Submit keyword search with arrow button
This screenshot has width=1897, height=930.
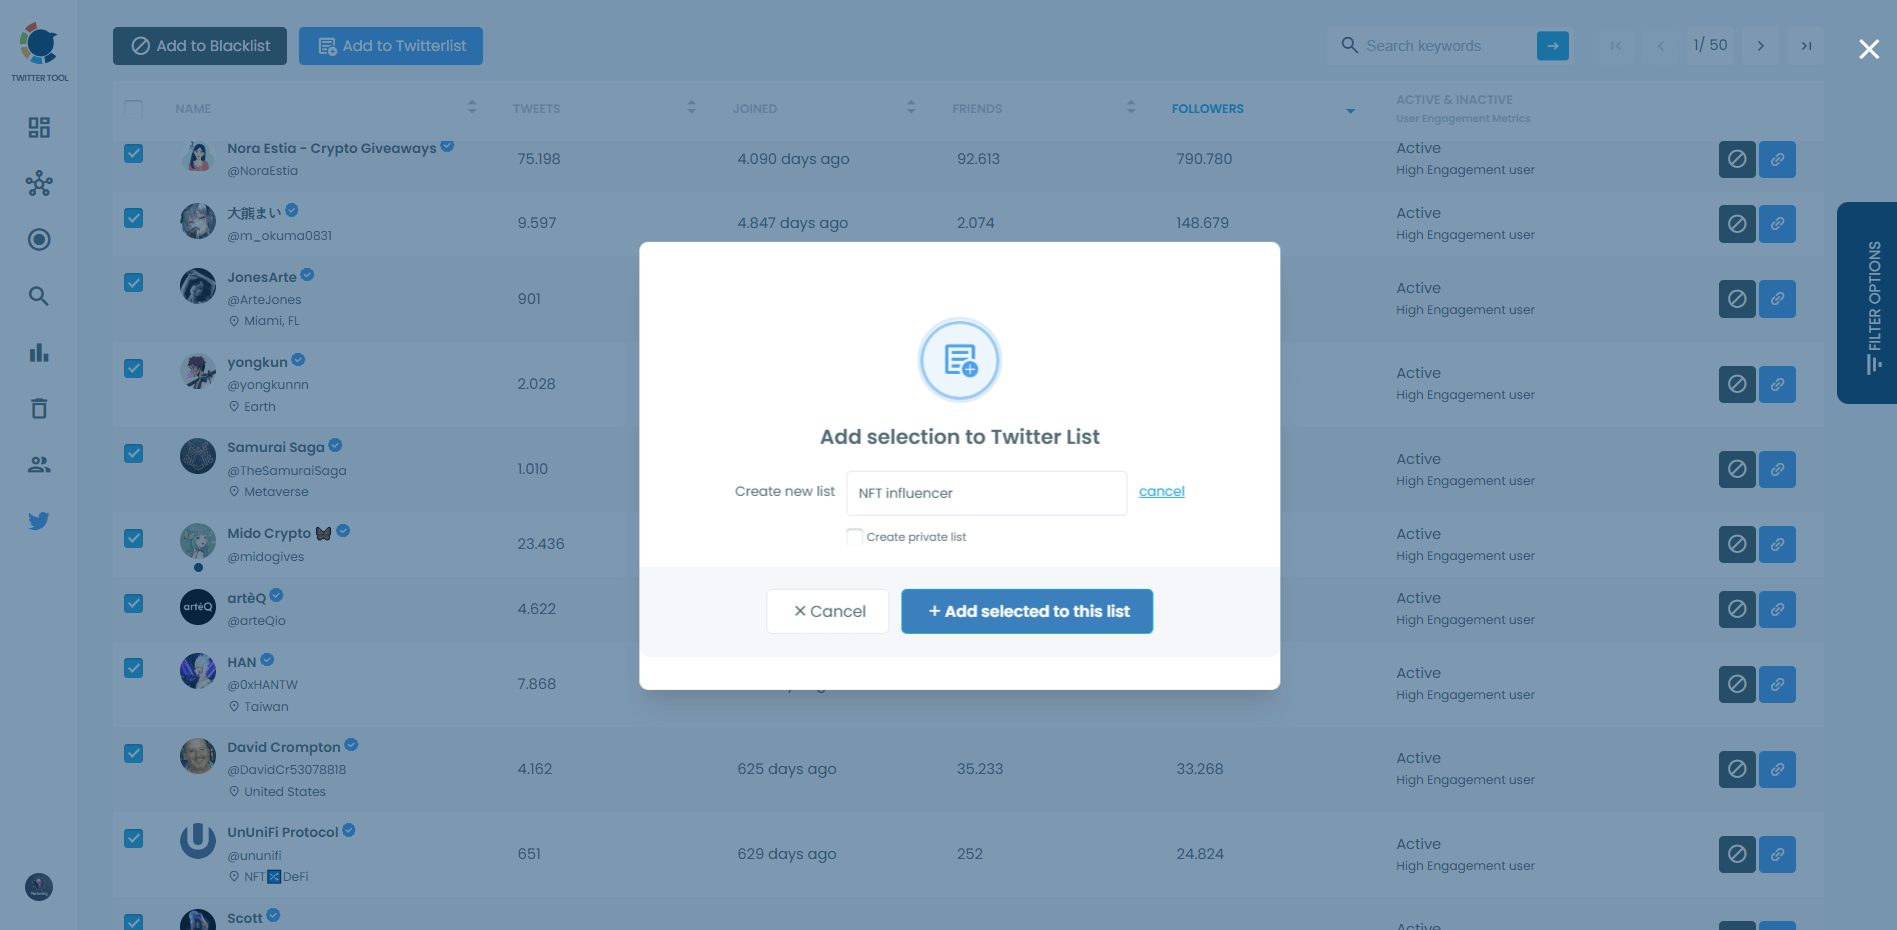tap(1552, 46)
